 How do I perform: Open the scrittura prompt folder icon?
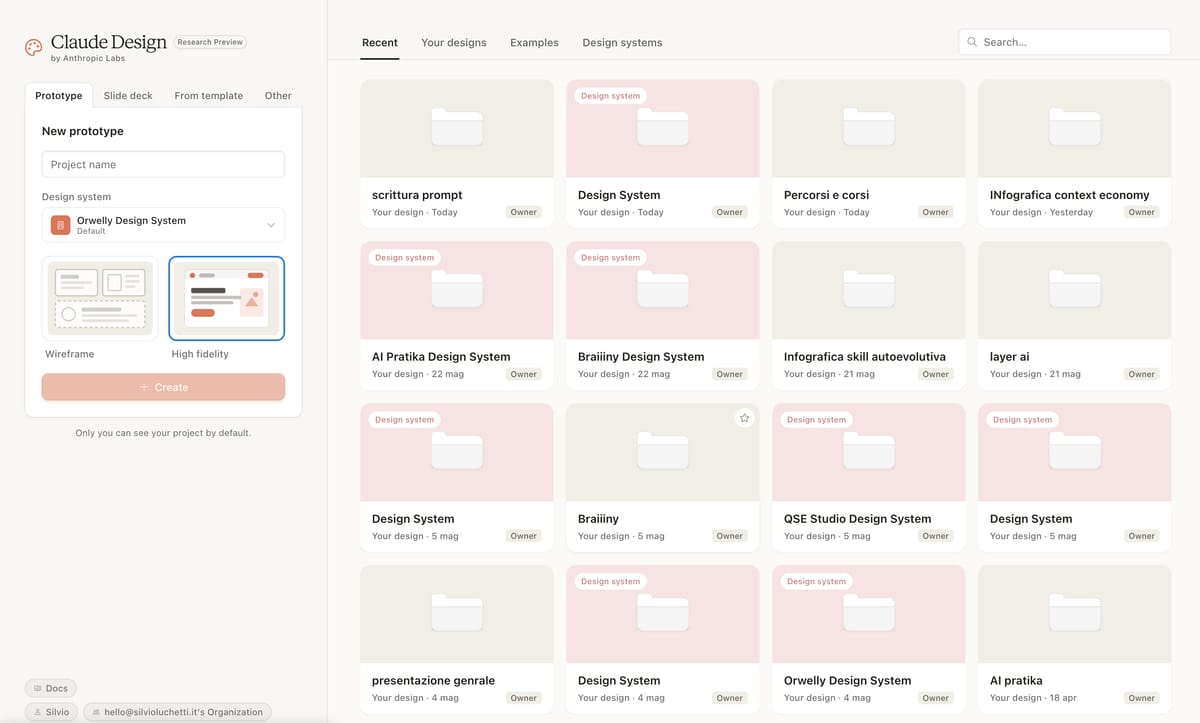pos(457,127)
